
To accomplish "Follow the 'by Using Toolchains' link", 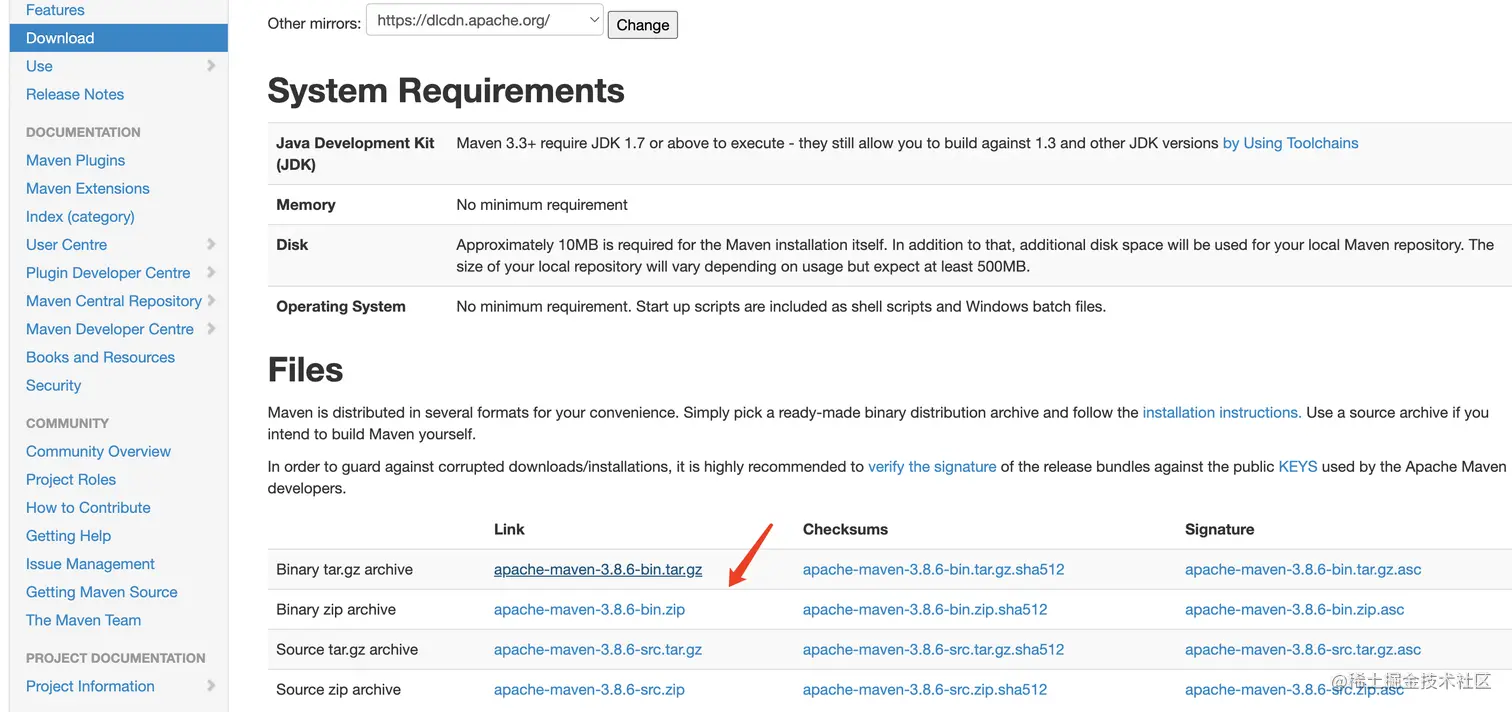I will point(1290,143).
